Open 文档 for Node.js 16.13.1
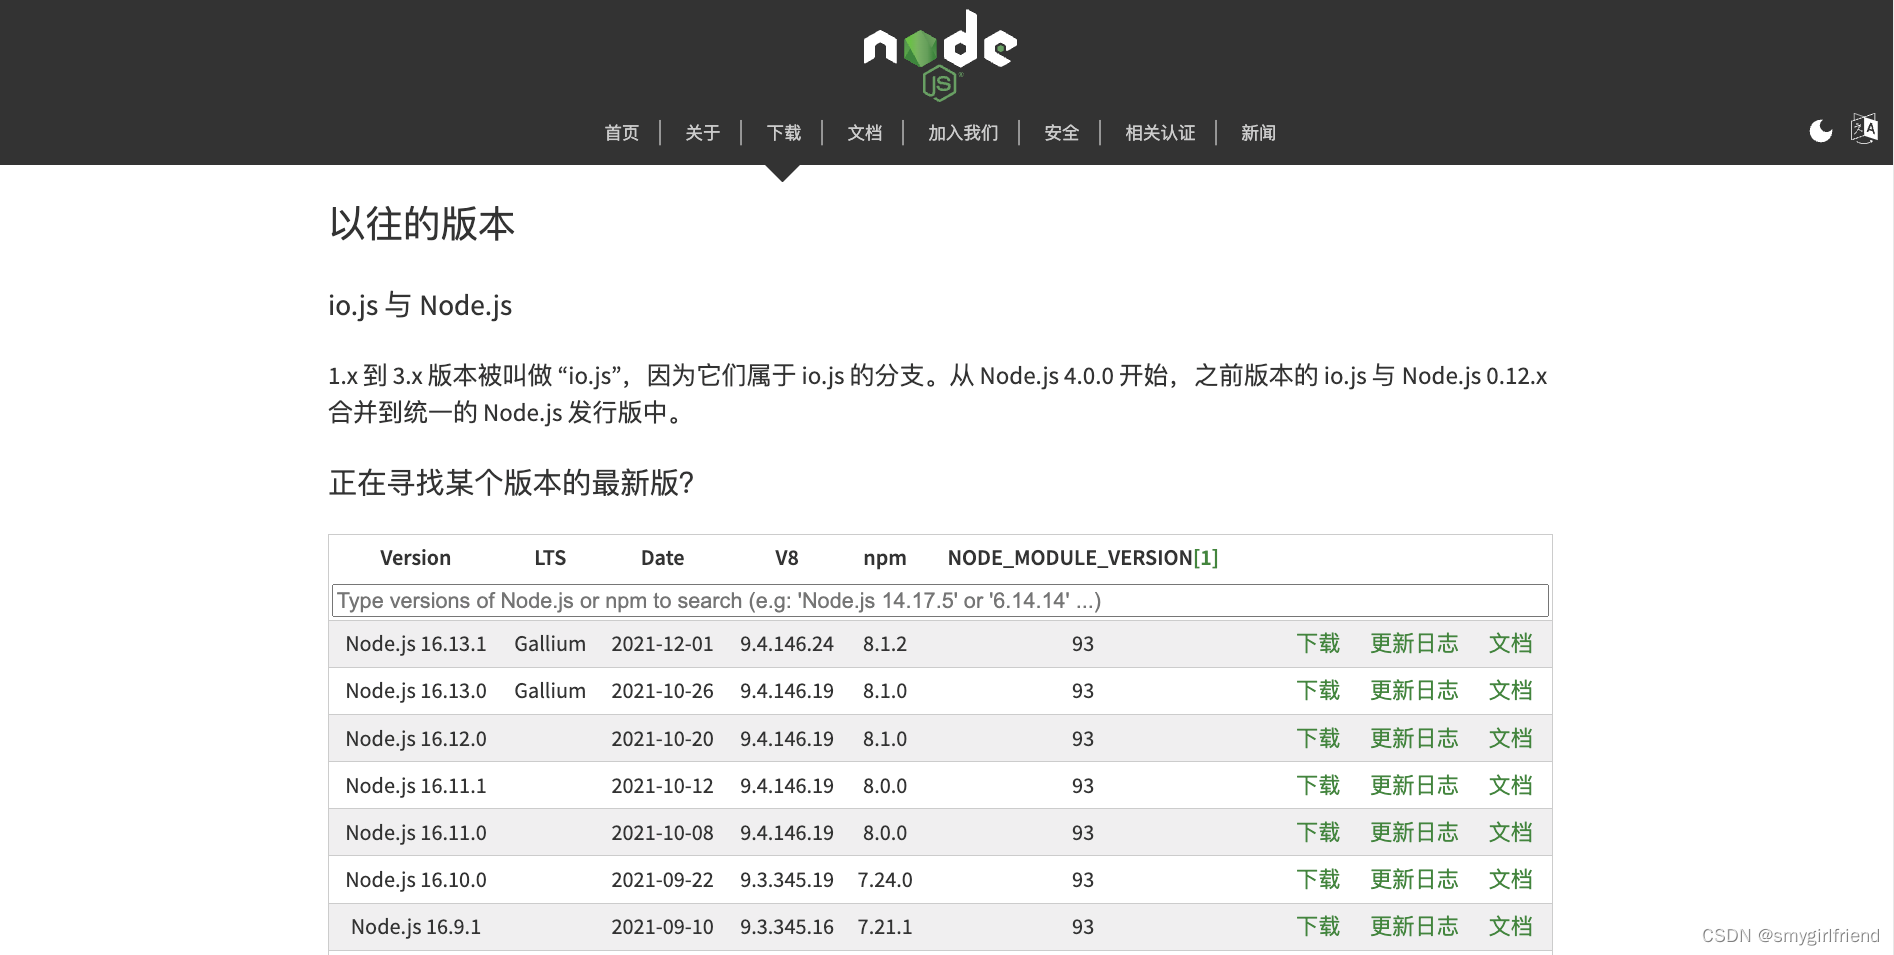This screenshot has width=1894, height=955. pos(1510,644)
